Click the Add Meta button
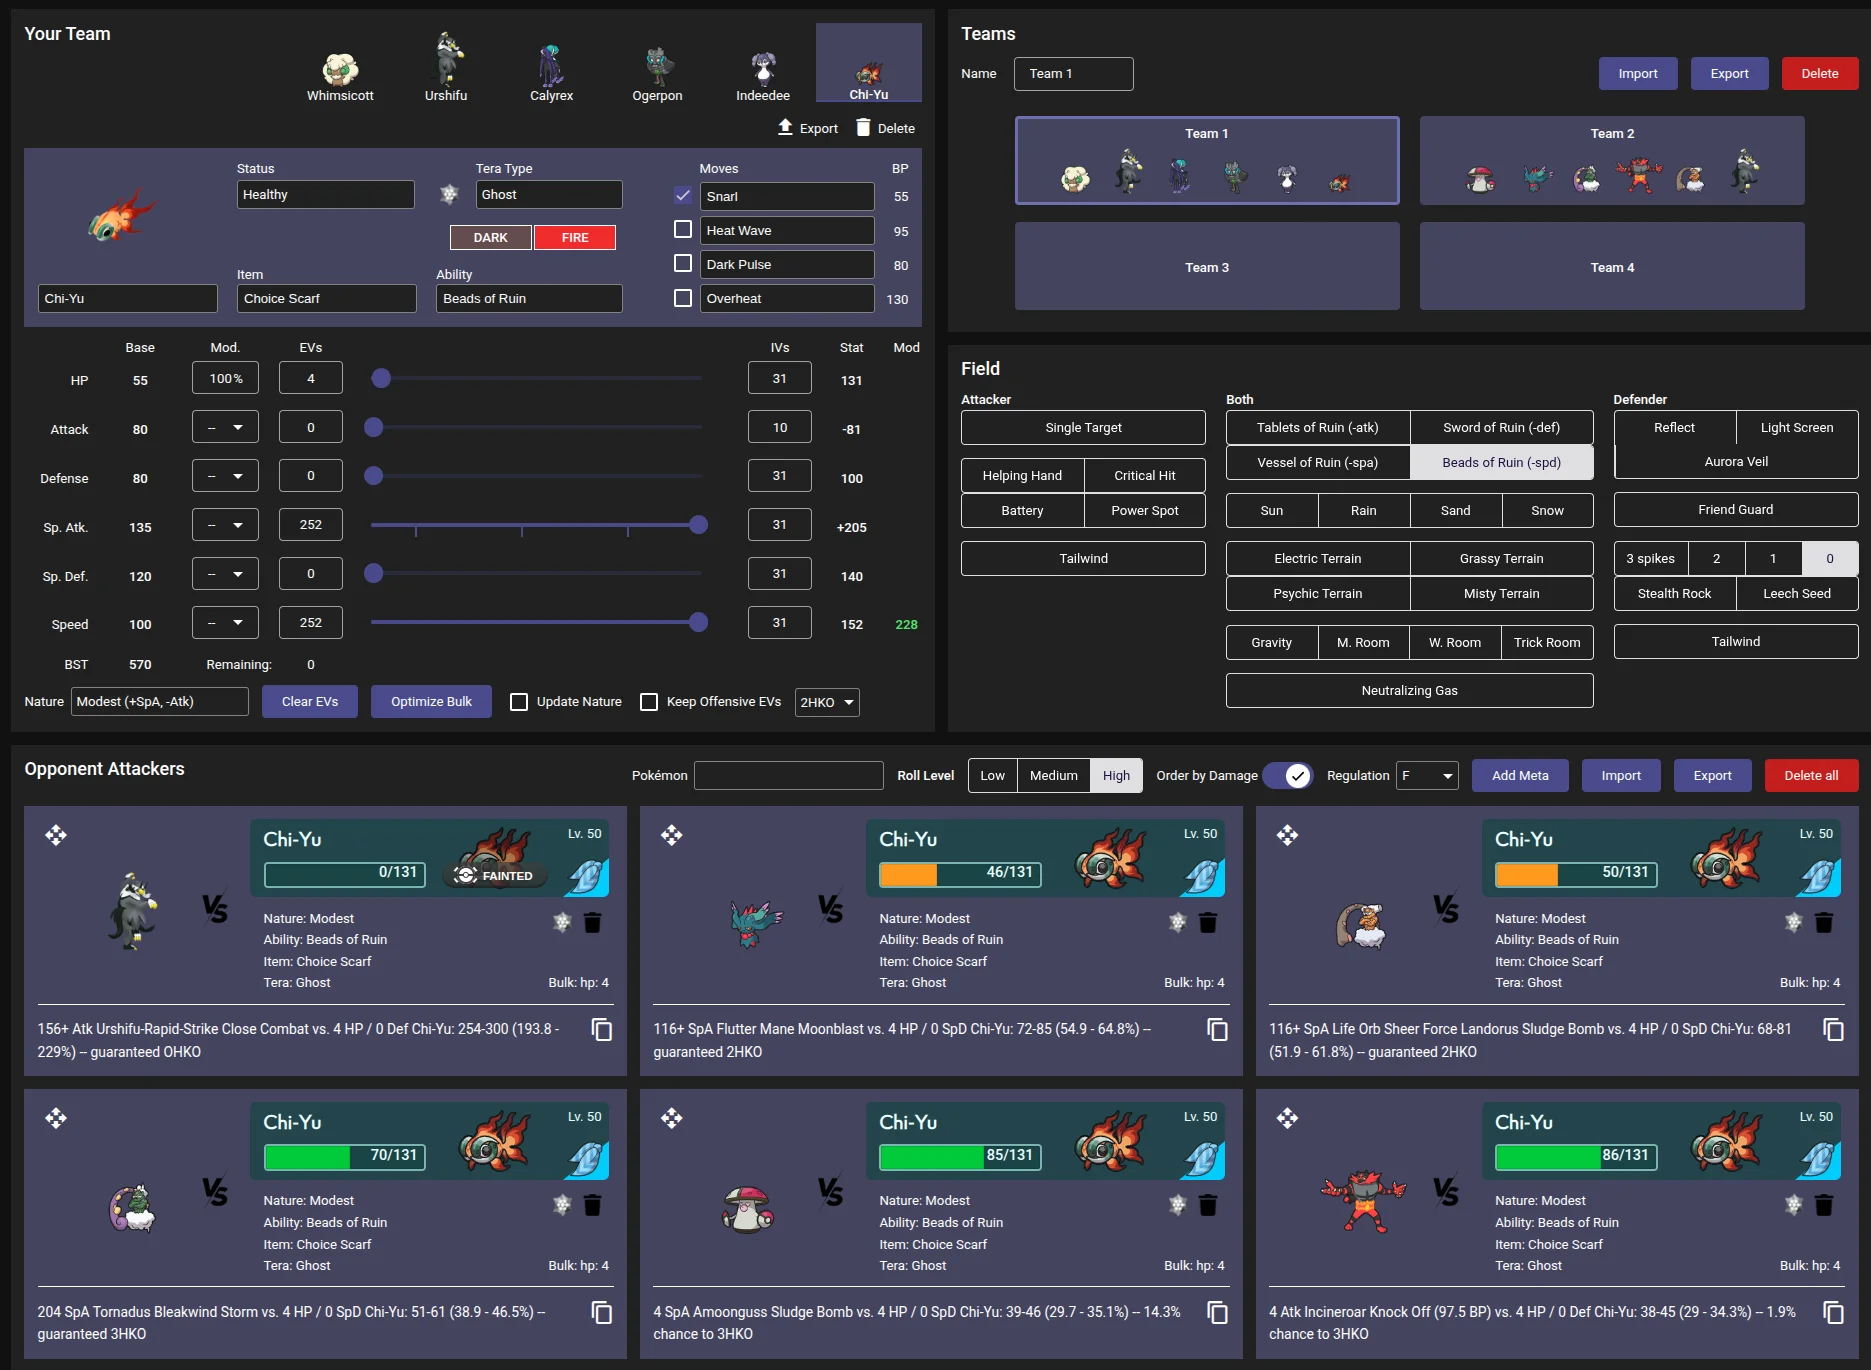1871x1370 pixels. [1520, 775]
